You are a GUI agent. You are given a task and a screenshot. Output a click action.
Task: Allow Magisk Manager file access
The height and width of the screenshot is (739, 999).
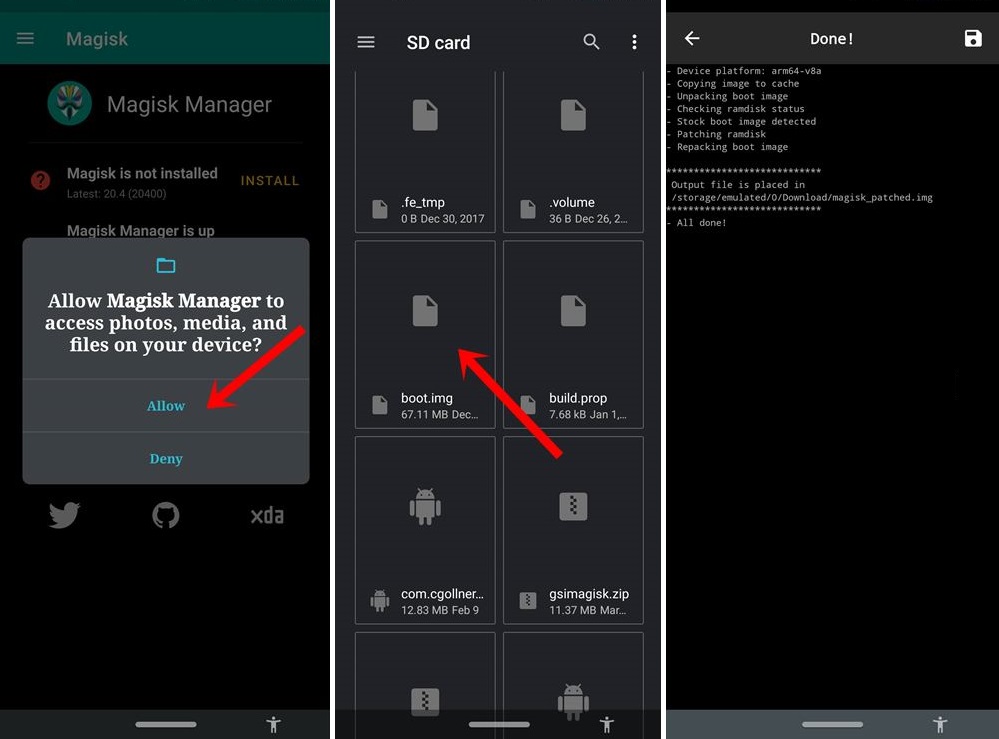point(166,406)
